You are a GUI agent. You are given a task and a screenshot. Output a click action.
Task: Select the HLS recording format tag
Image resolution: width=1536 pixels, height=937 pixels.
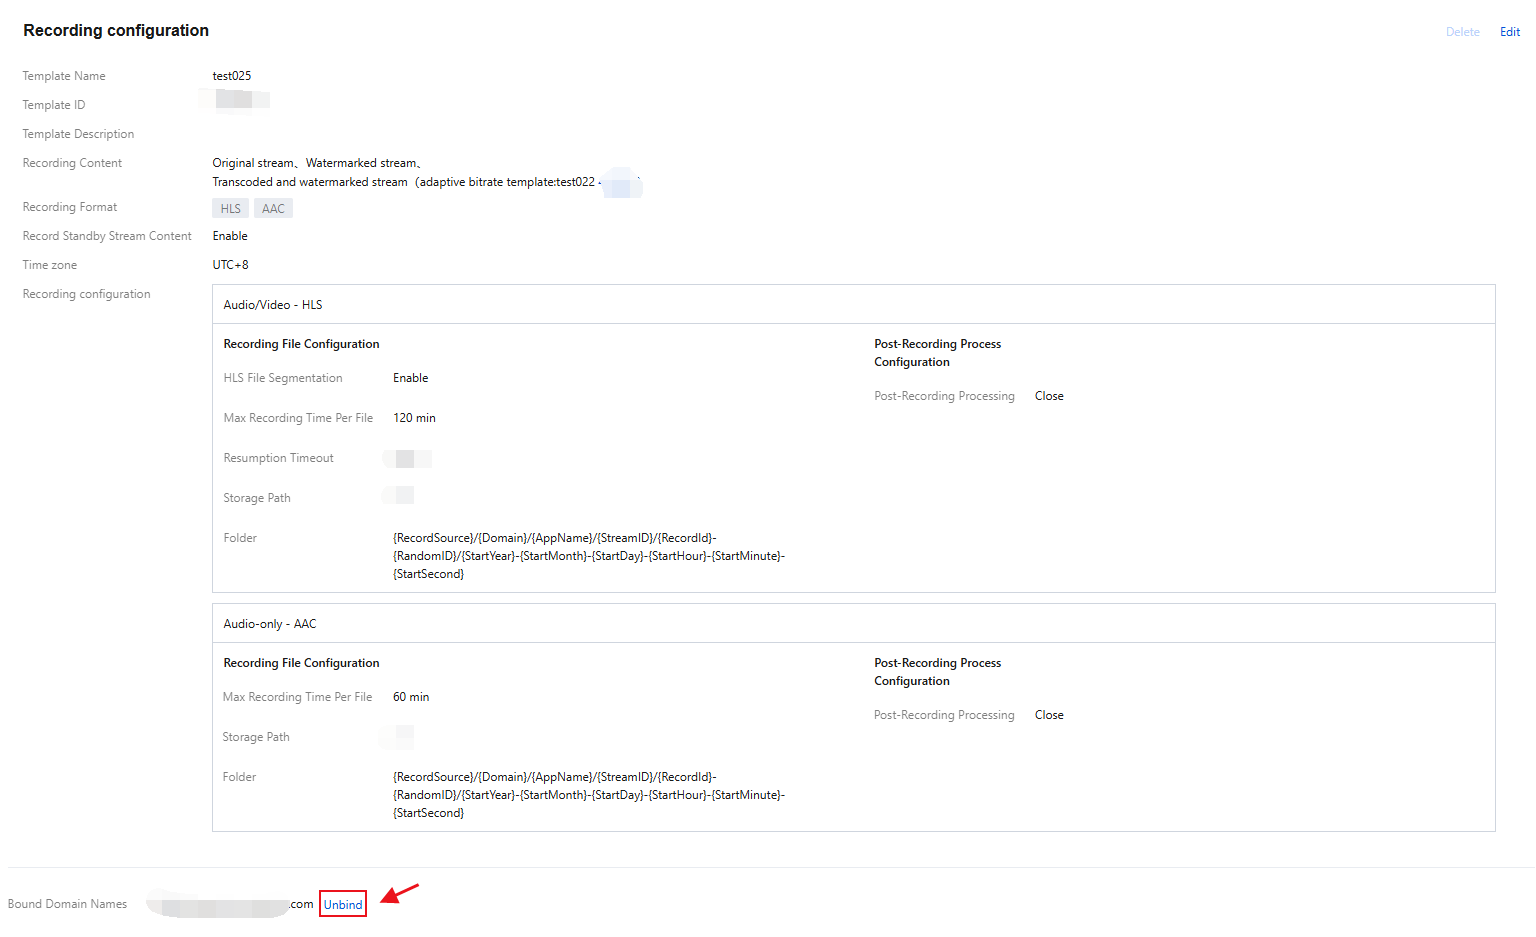(x=230, y=209)
